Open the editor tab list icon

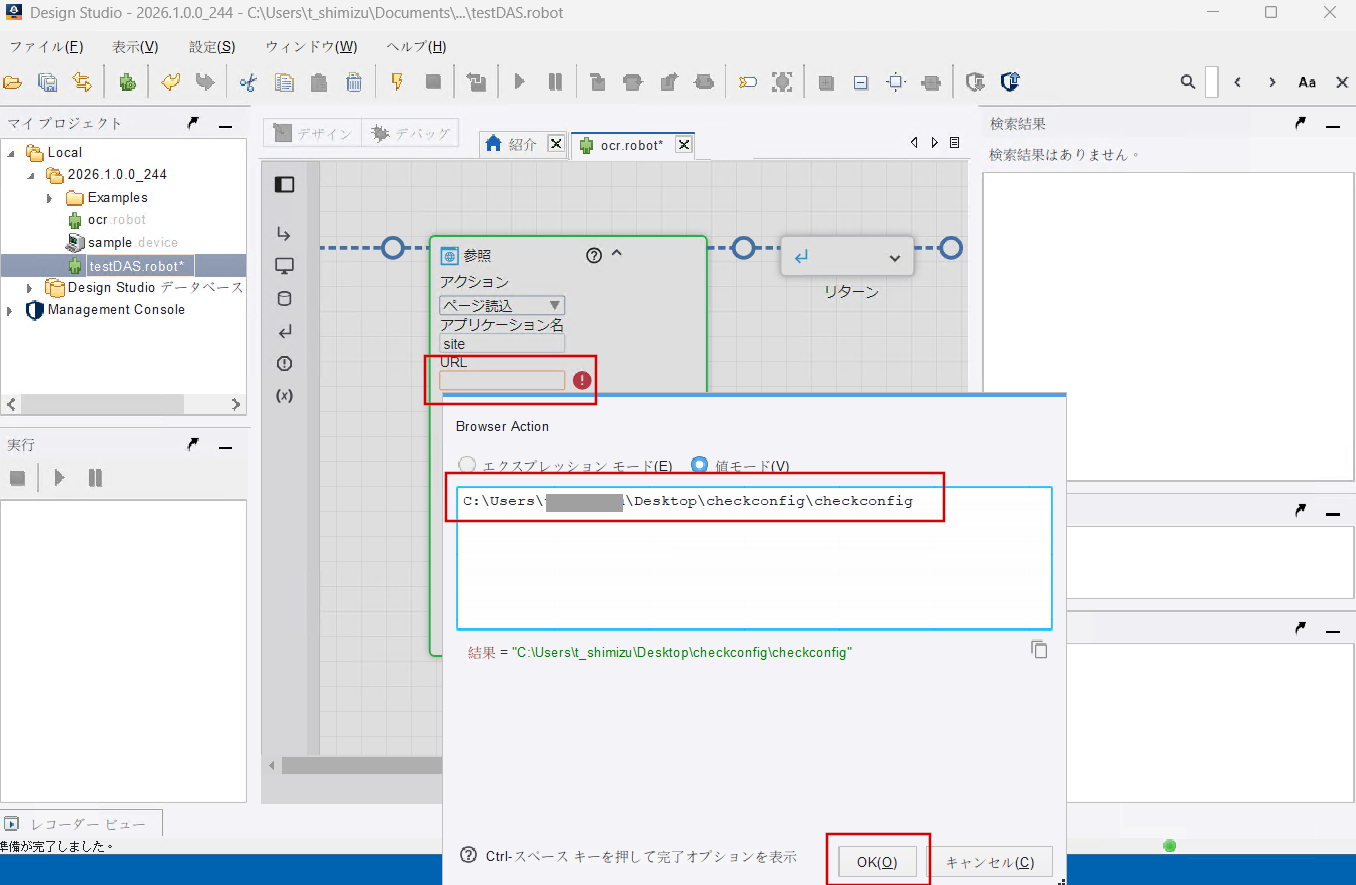[x=954, y=143]
